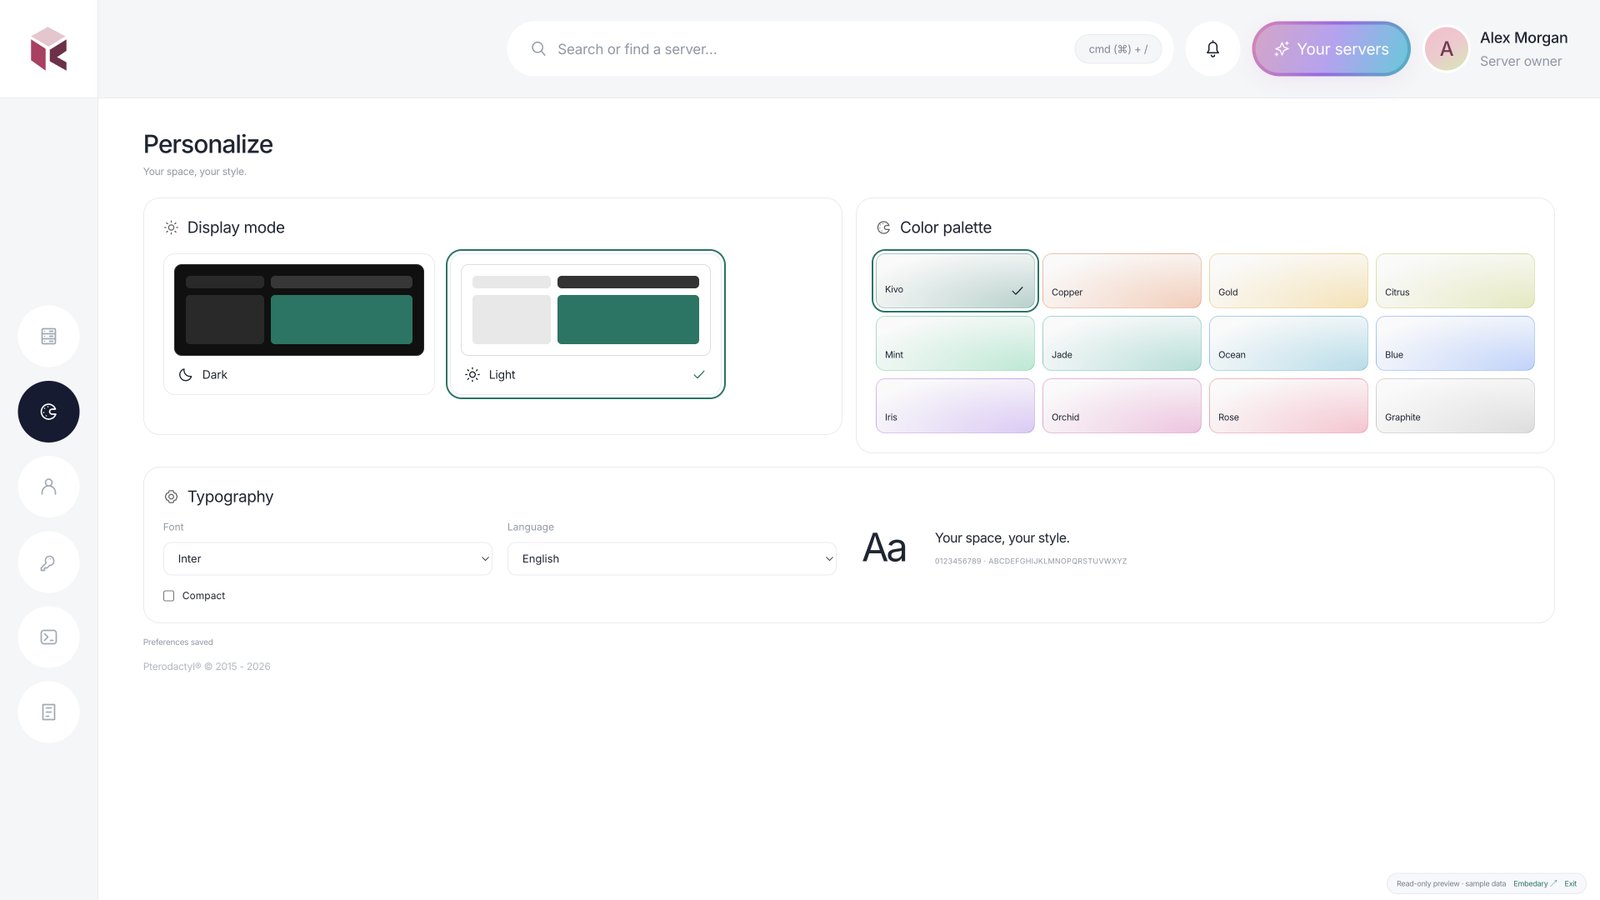
Task: Click the Dark mode preview thumbnail
Action: (x=299, y=310)
